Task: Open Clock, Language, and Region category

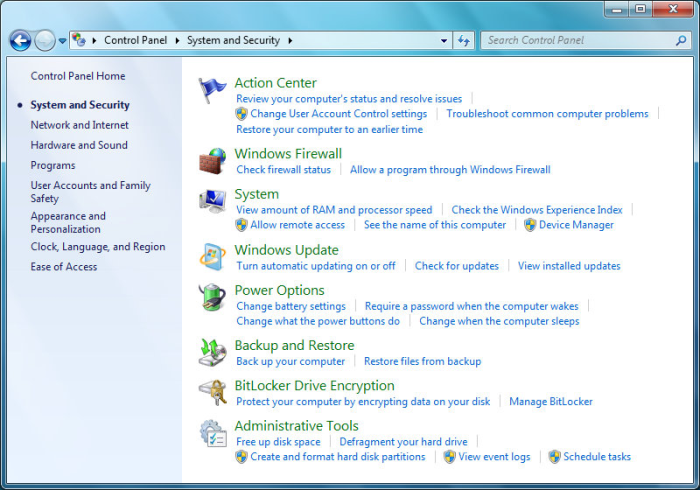Action: (98, 247)
